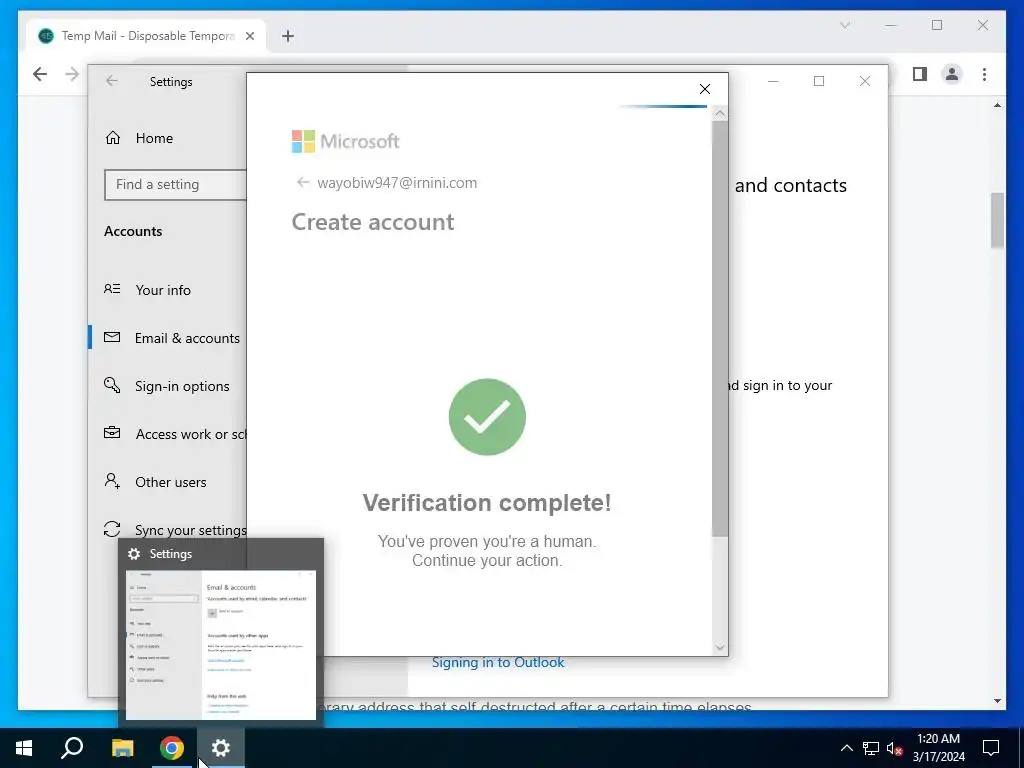Click the Microsoft logo in dialog
Image resolution: width=1024 pixels, height=768 pixels.
[x=345, y=141]
